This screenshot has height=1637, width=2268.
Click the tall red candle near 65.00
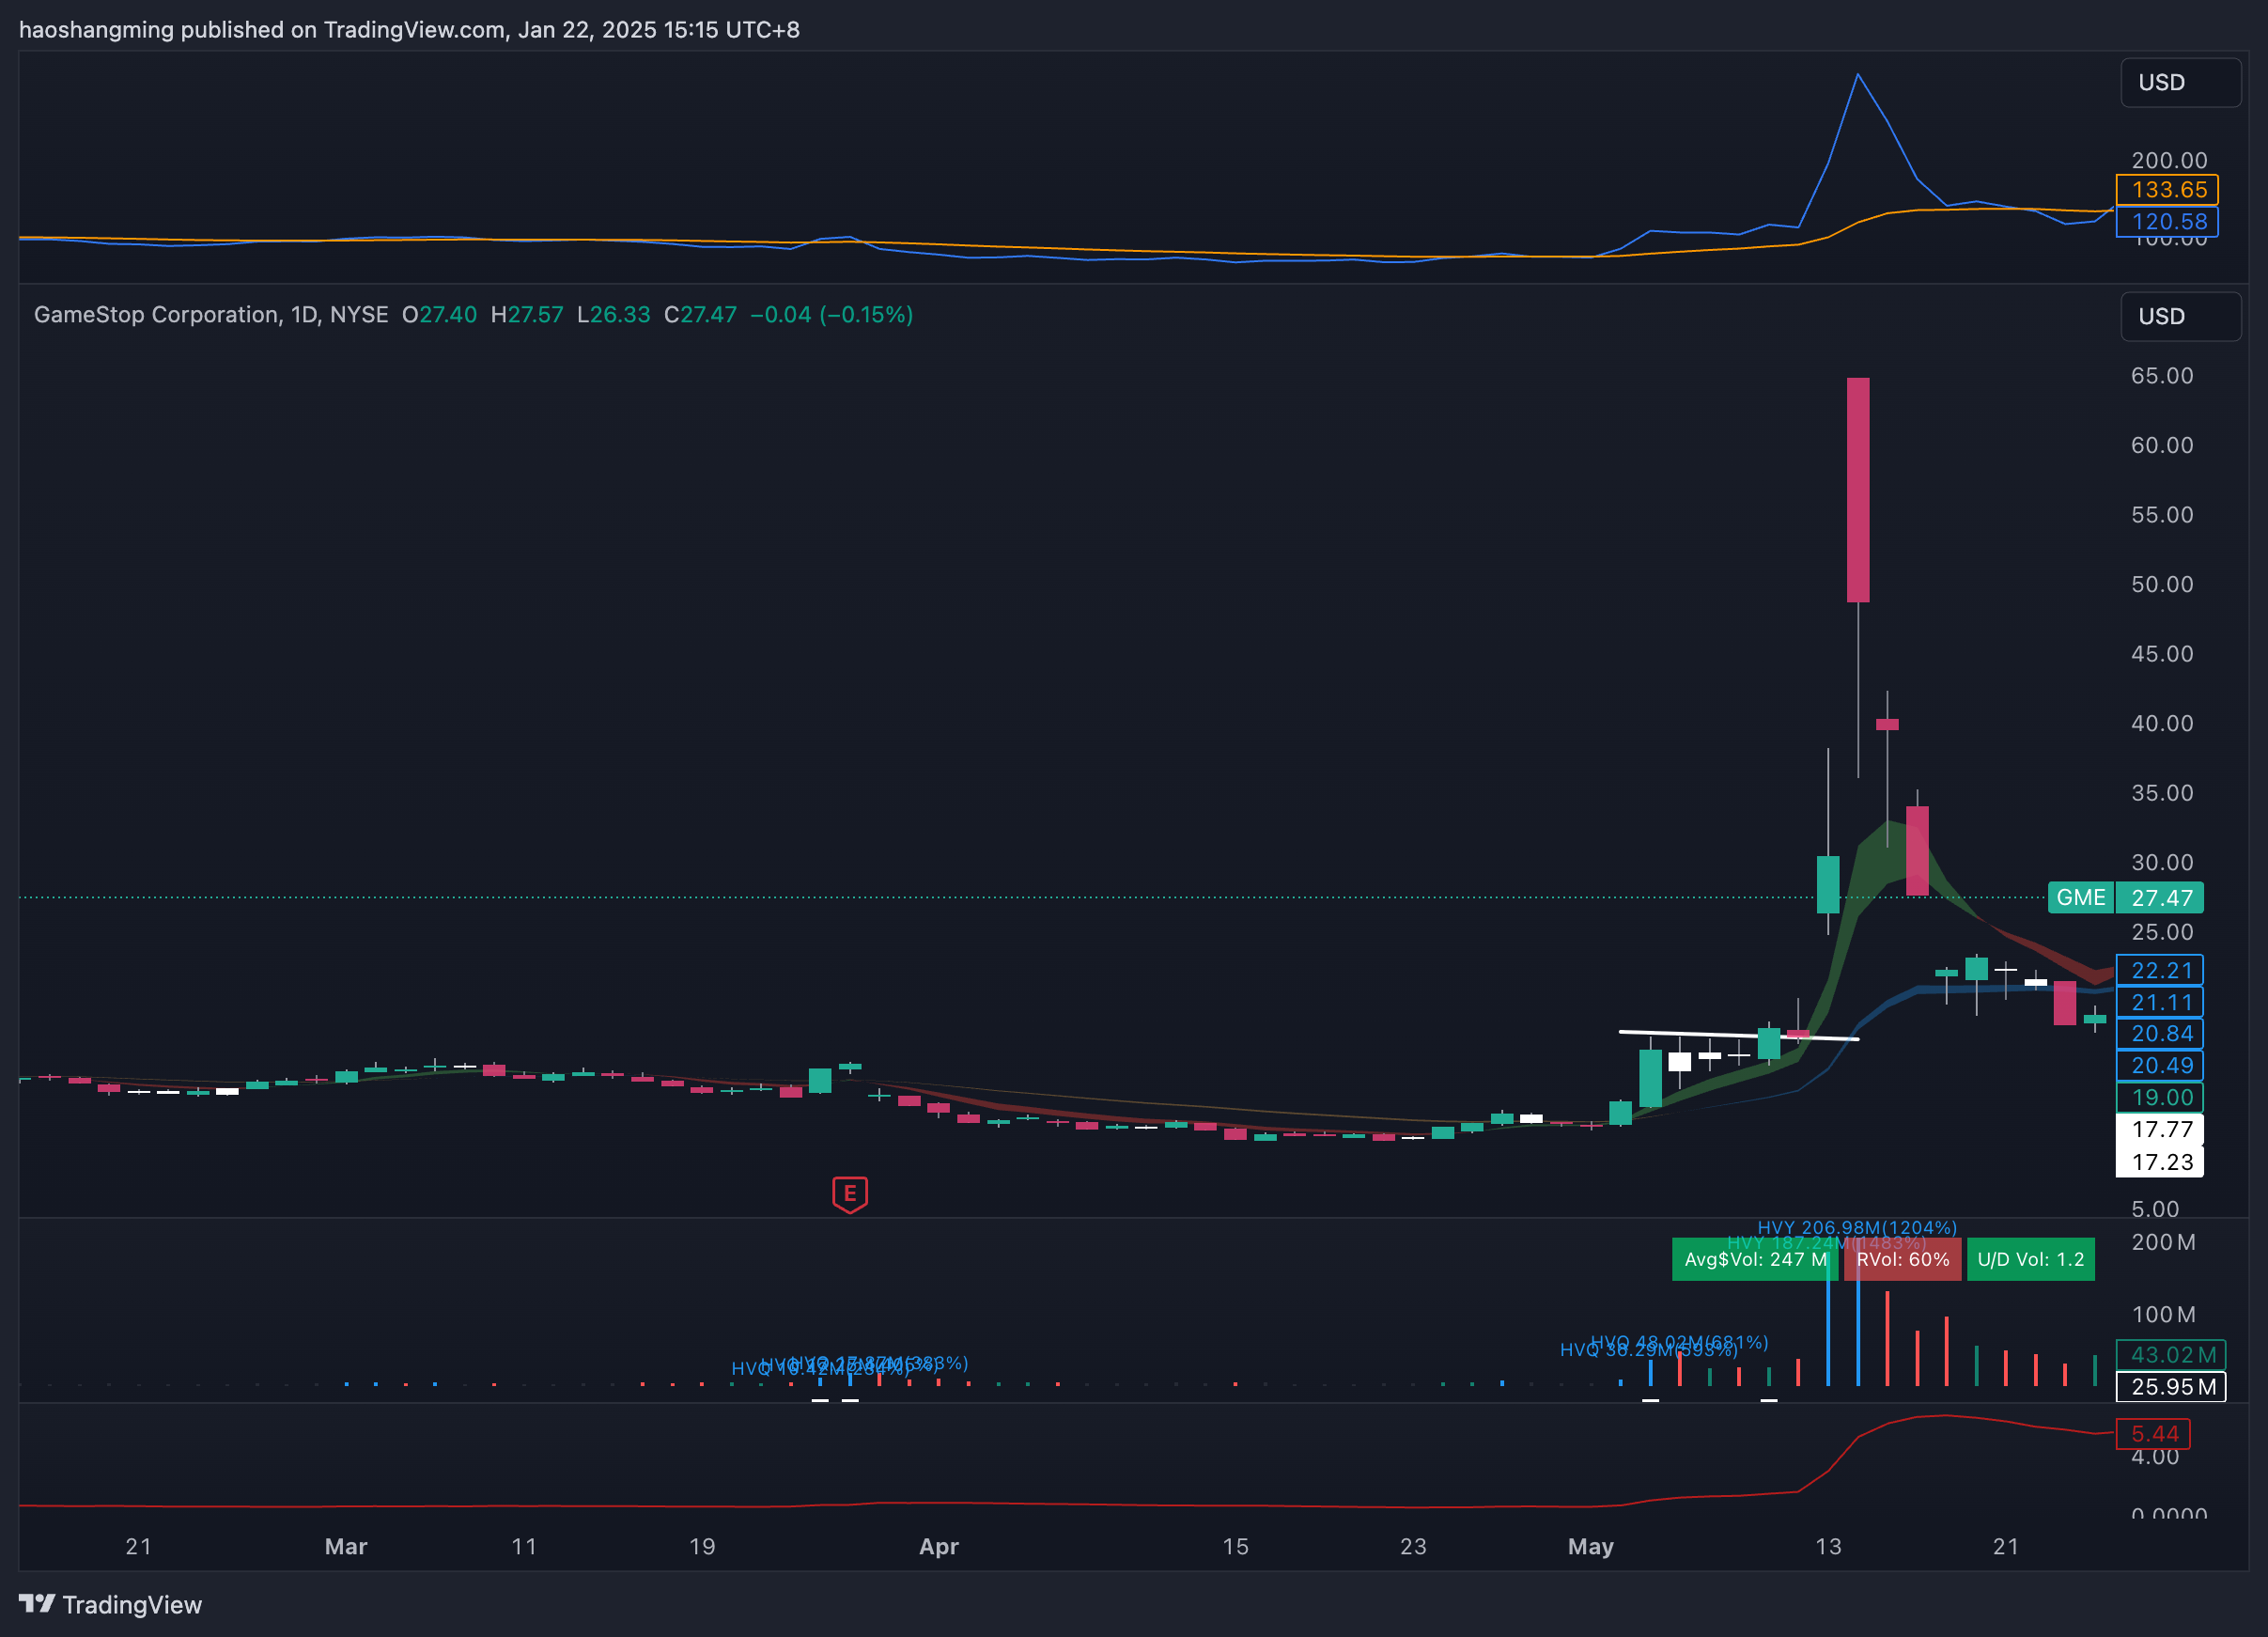click(x=1857, y=490)
